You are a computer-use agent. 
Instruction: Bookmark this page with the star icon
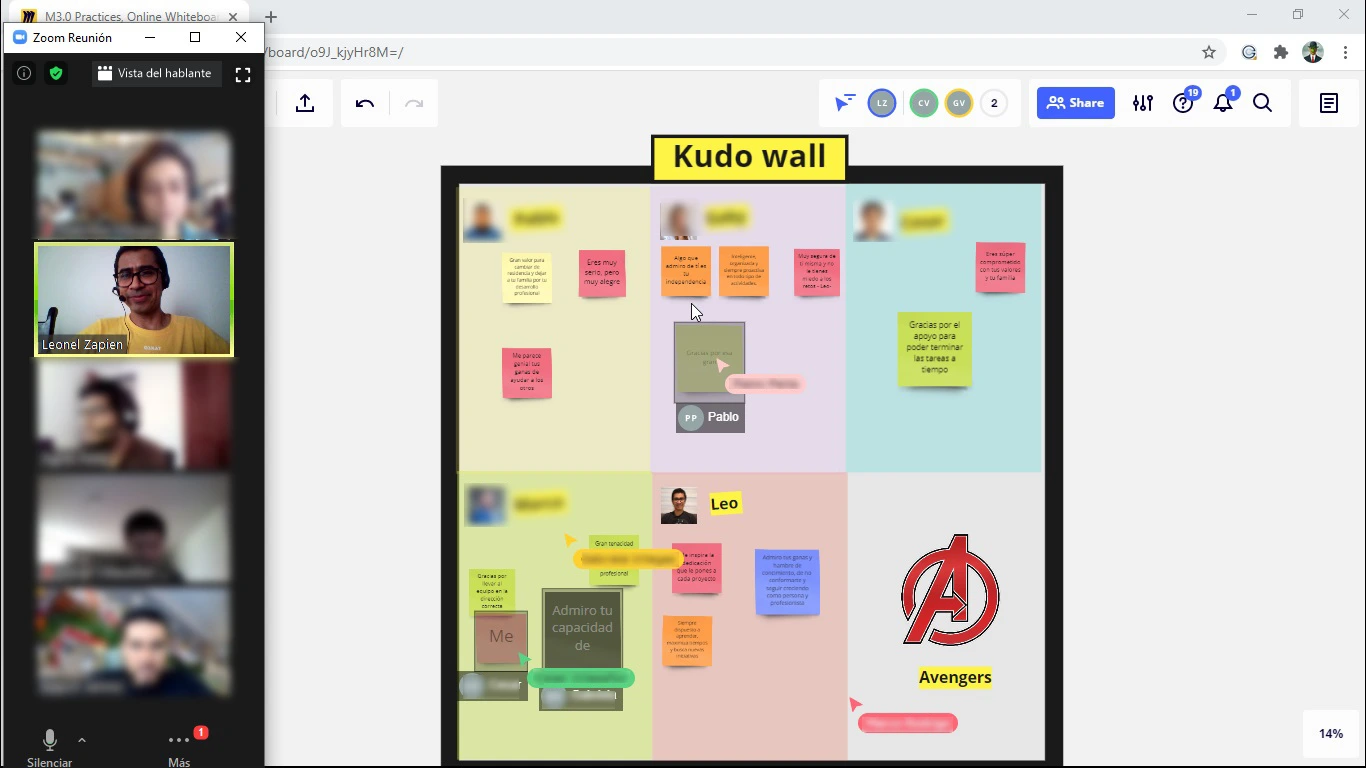1209,52
